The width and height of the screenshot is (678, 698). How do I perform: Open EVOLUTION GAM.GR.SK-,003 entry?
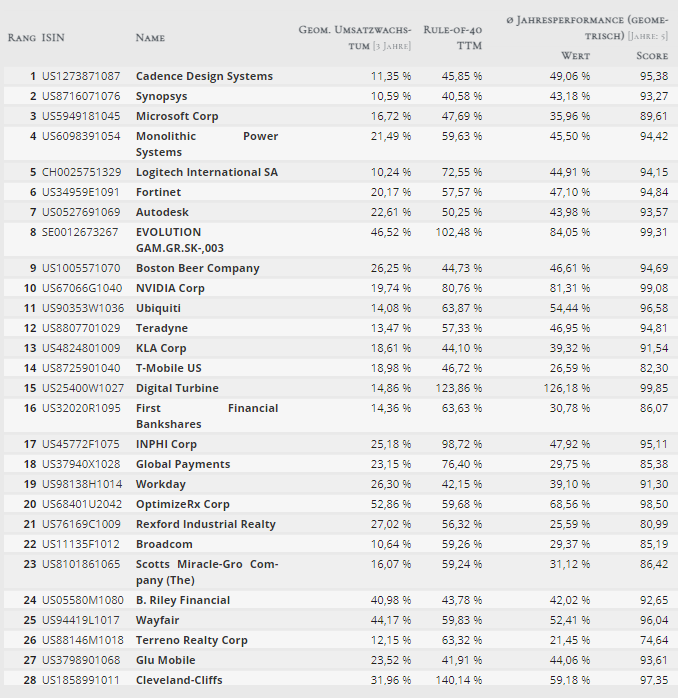click(x=180, y=240)
